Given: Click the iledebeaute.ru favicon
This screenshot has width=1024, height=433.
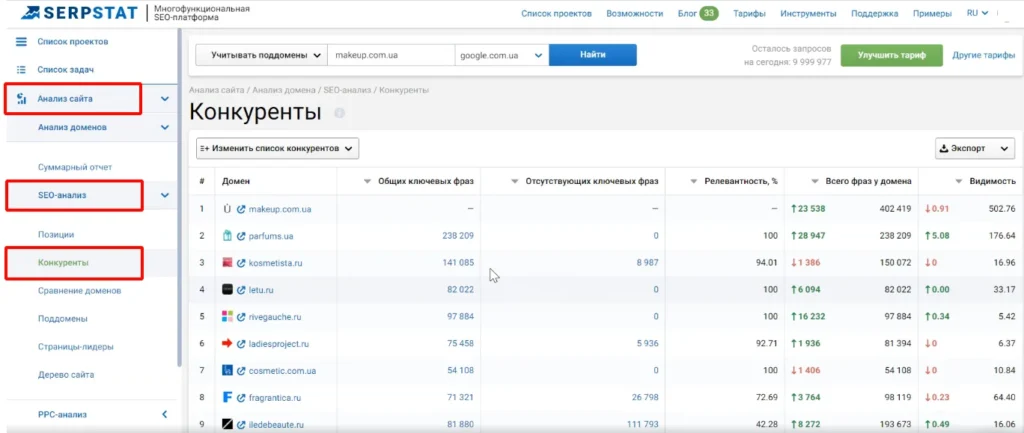Looking at the screenshot, I should 227,424.
